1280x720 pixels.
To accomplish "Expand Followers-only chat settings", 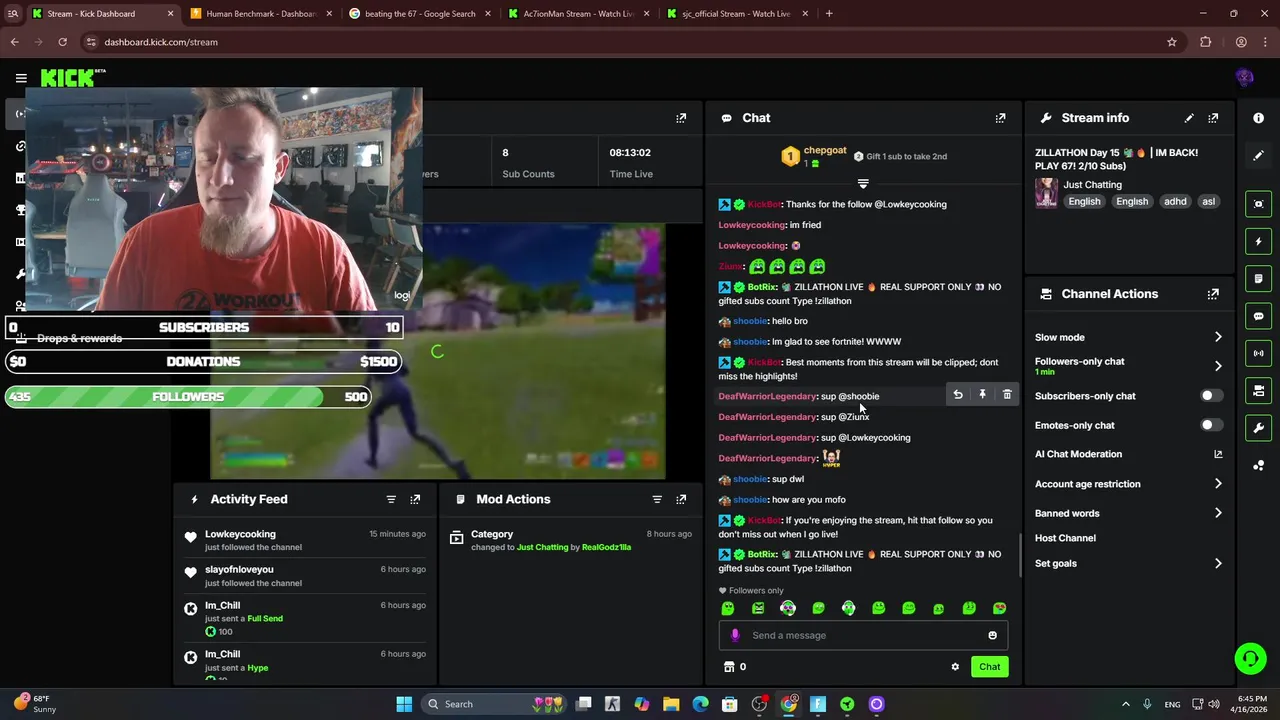I will click(x=1218, y=366).
